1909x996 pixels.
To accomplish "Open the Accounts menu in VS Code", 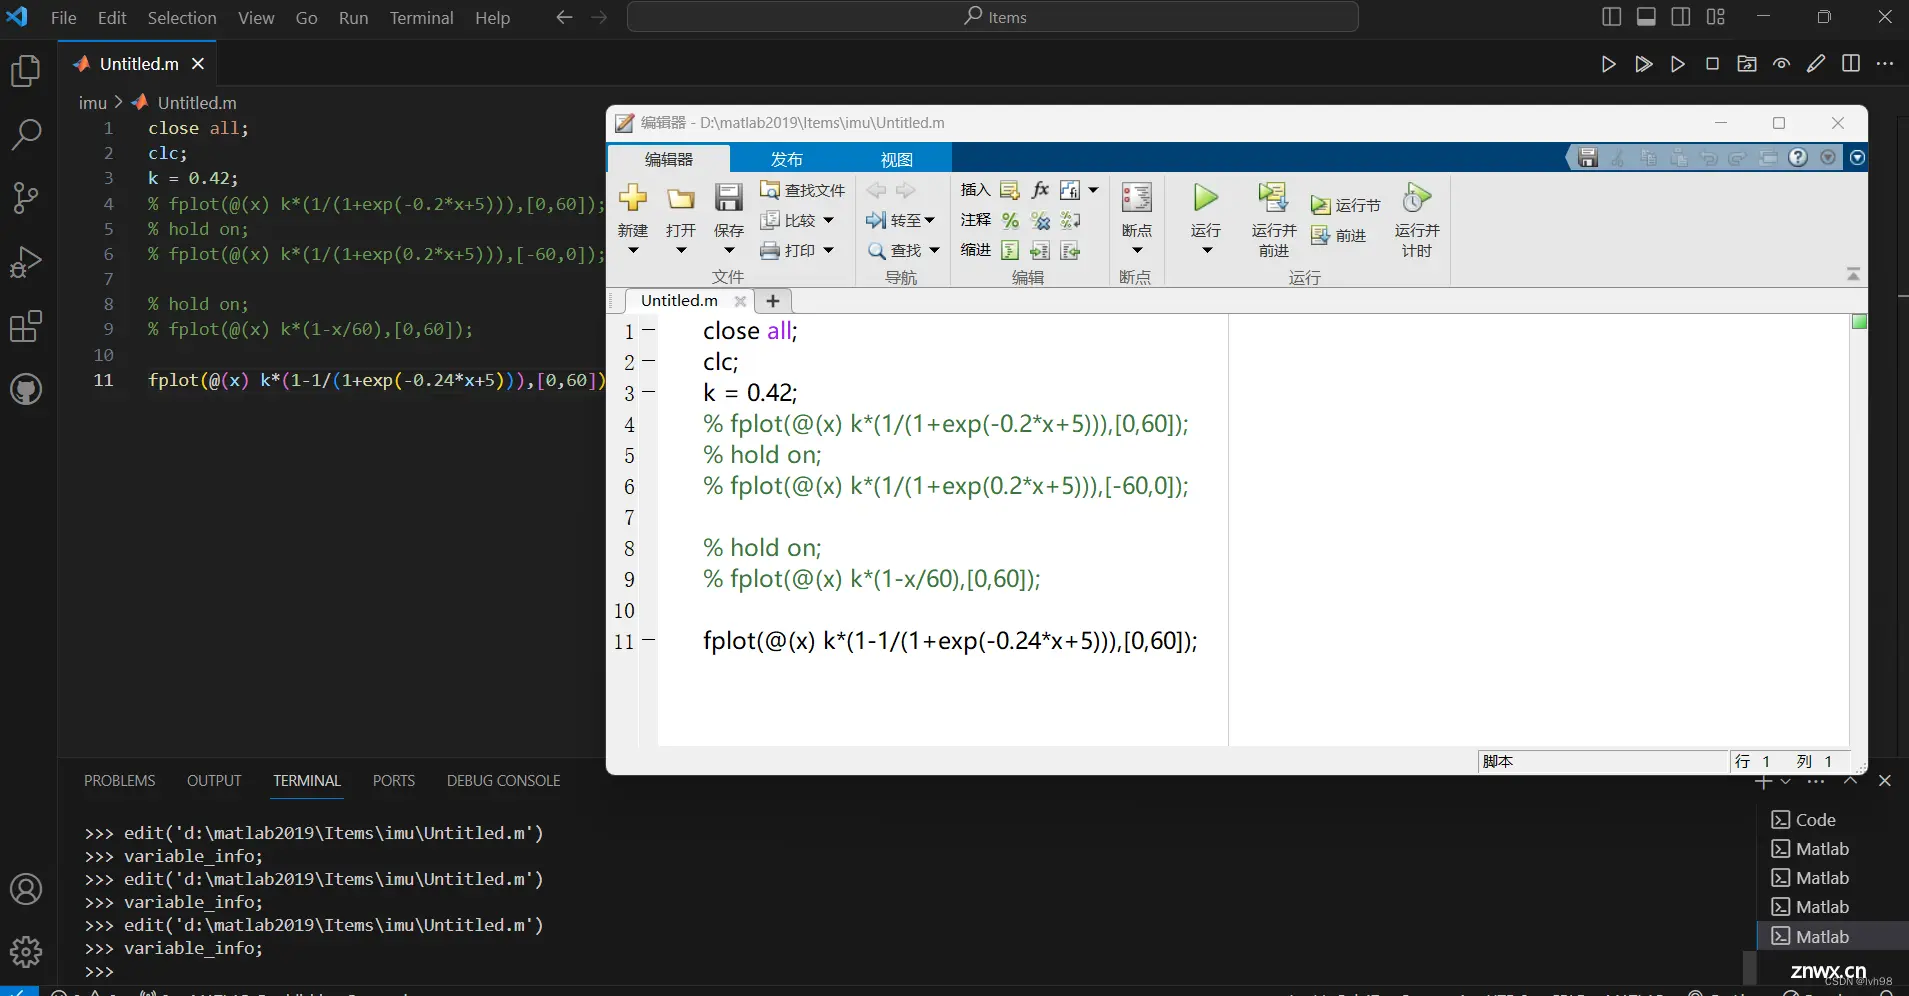I will (x=26, y=889).
